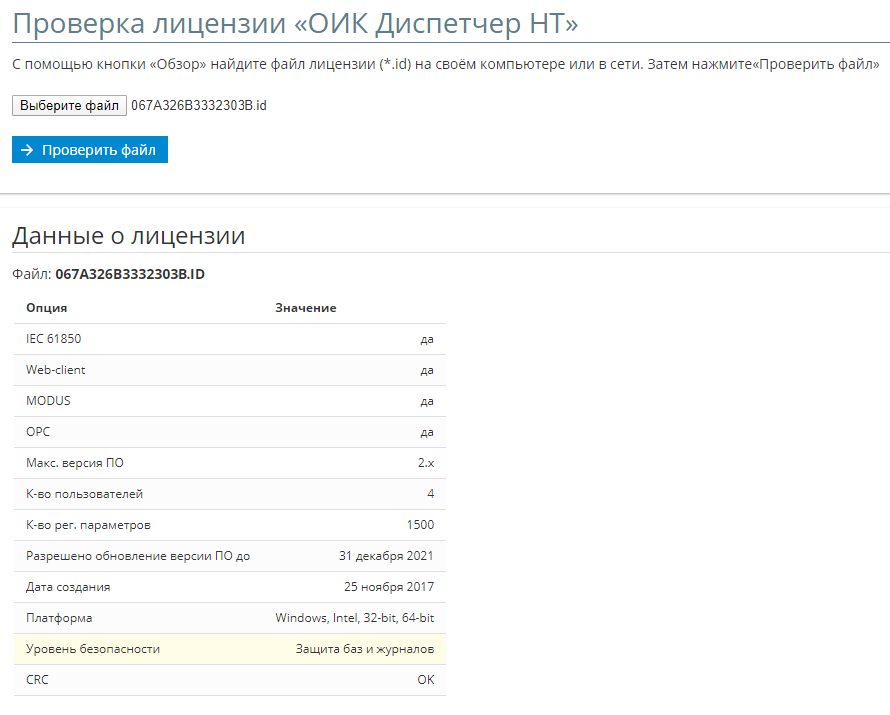
Task: Click the «Опция» column header
Action: click(47, 308)
